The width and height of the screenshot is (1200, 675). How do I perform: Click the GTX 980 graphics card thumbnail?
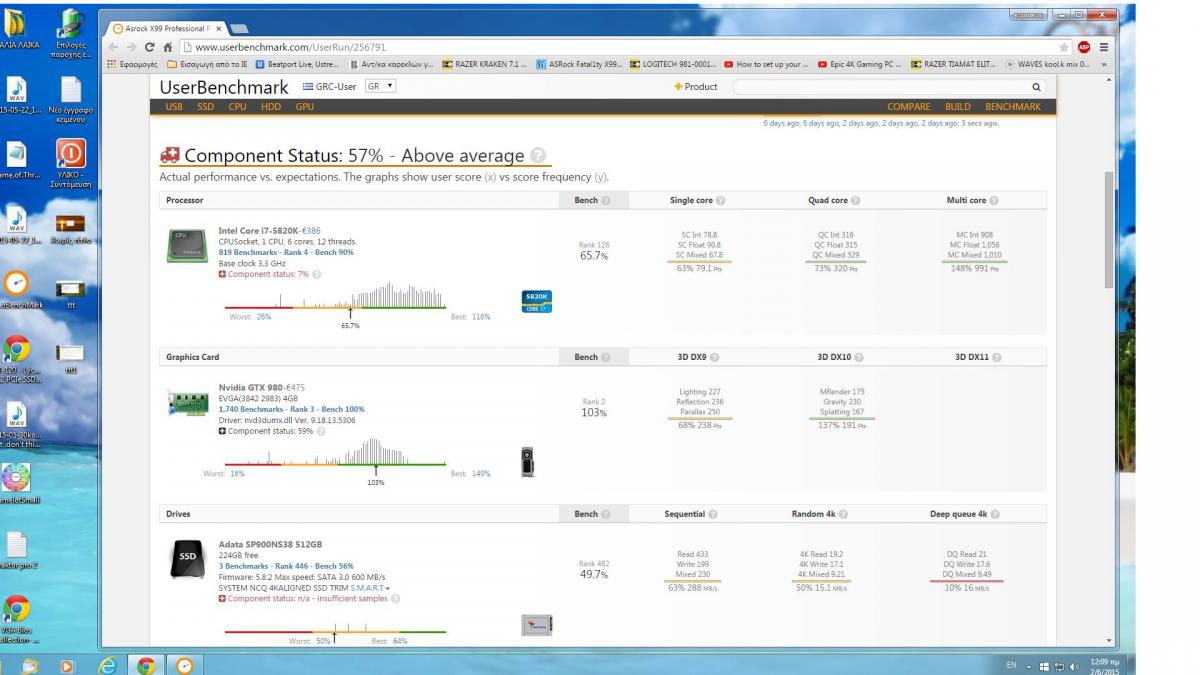528,461
